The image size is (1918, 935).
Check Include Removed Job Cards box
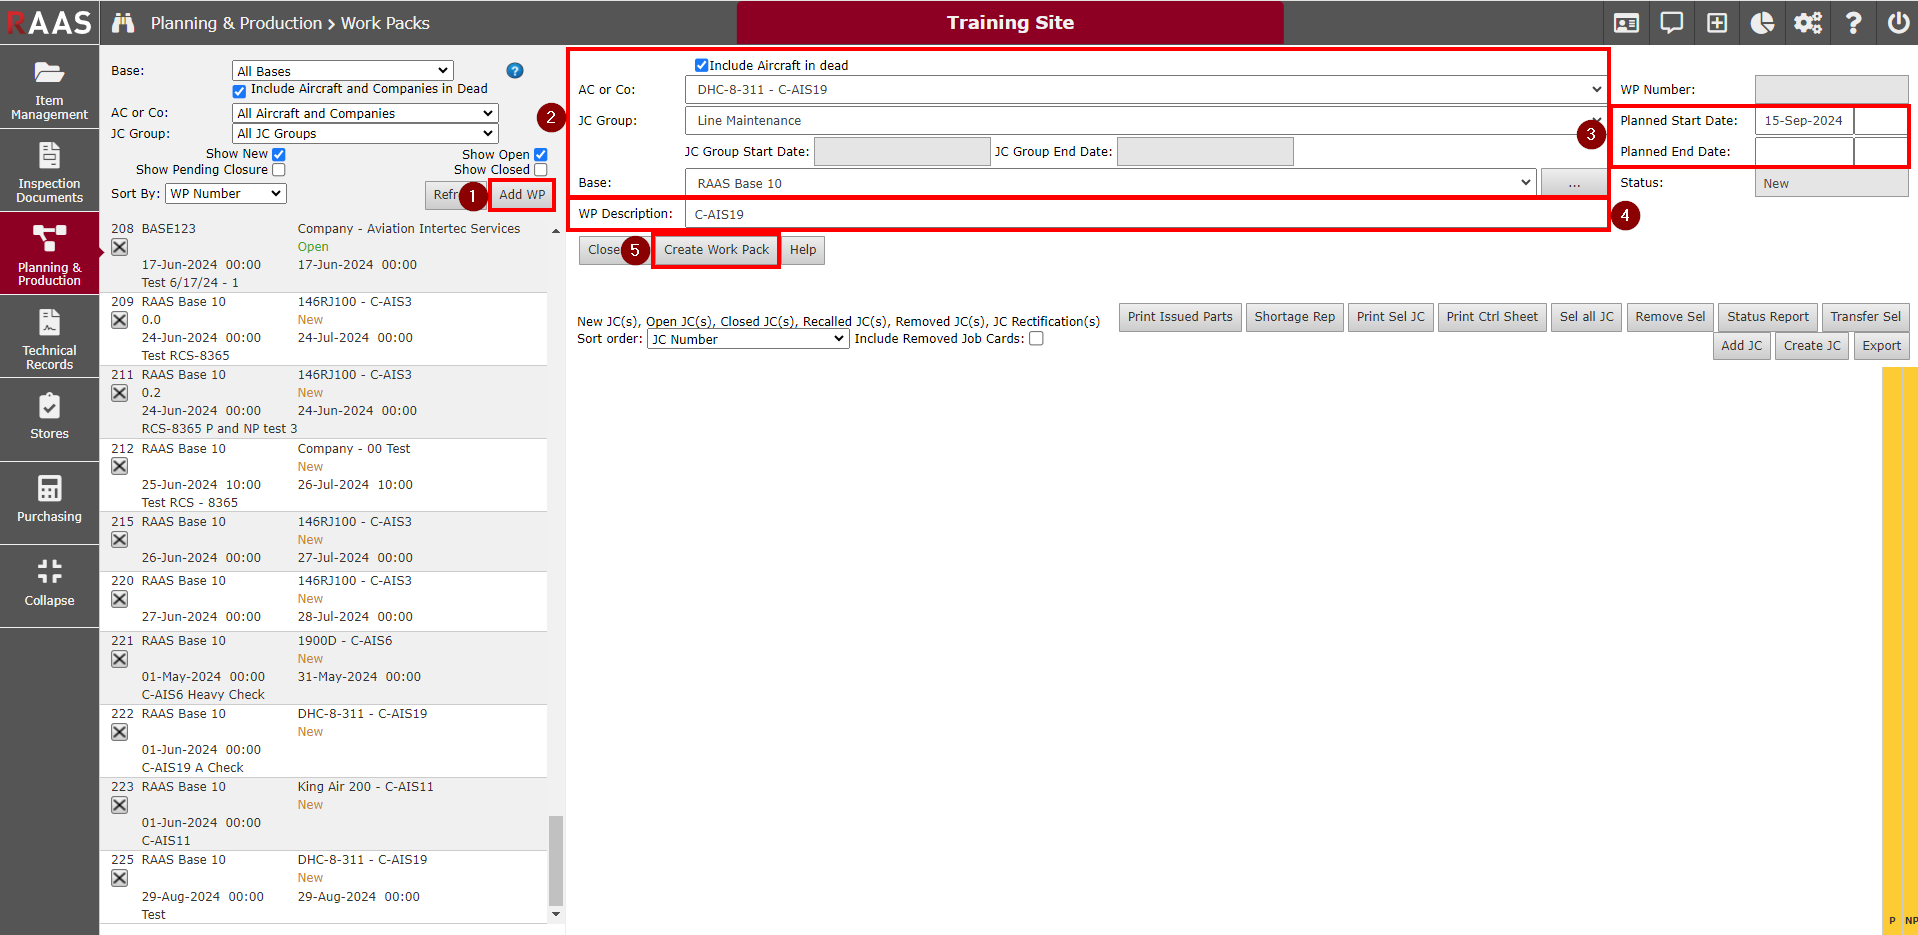[1036, 339]
